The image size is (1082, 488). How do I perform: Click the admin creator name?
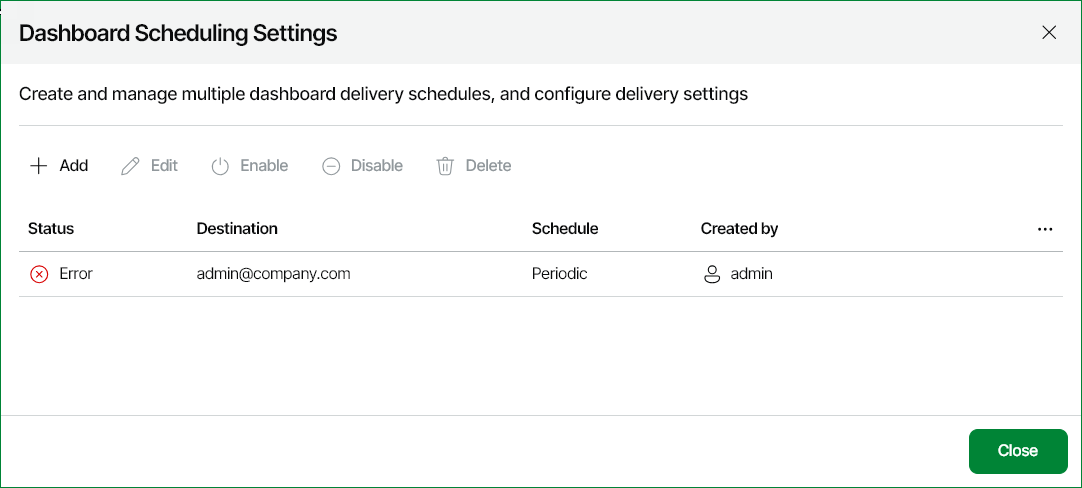[751, 274]
